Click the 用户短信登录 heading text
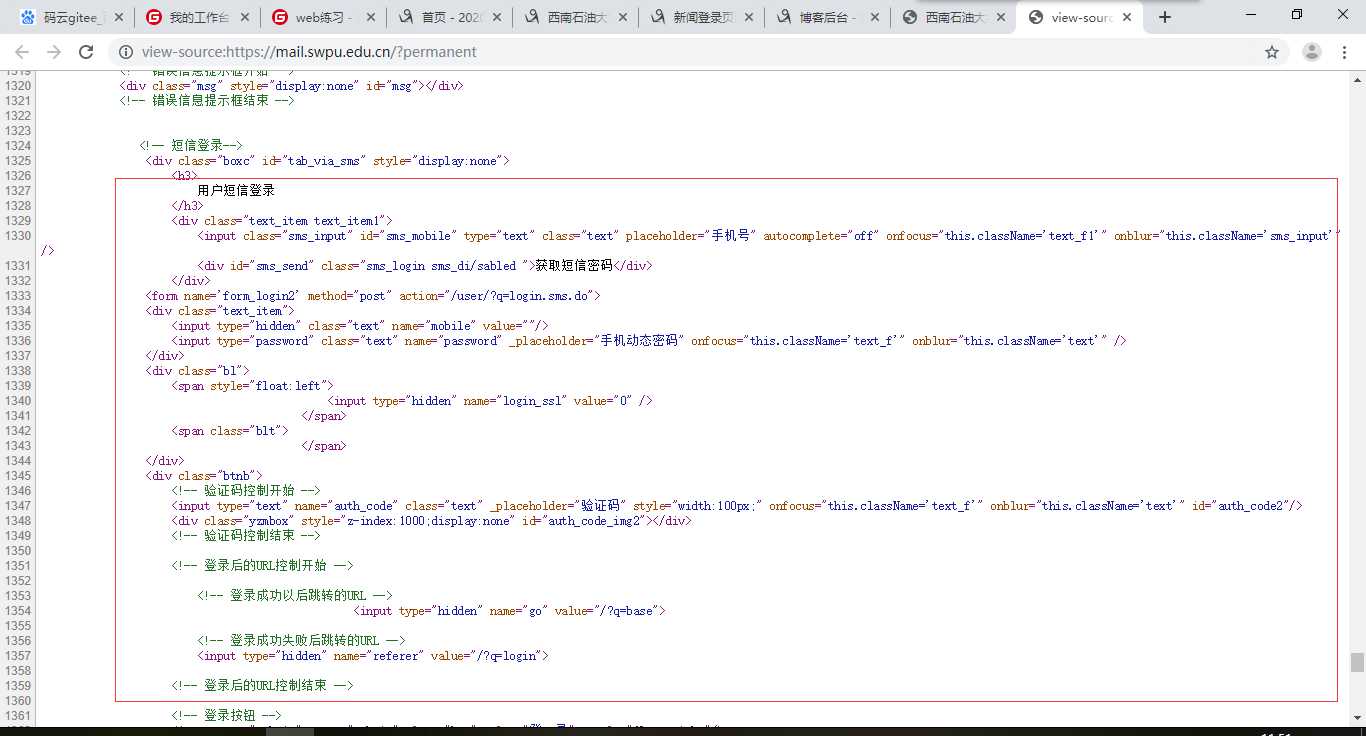The image size is (1366, 736). coord(236,190)
